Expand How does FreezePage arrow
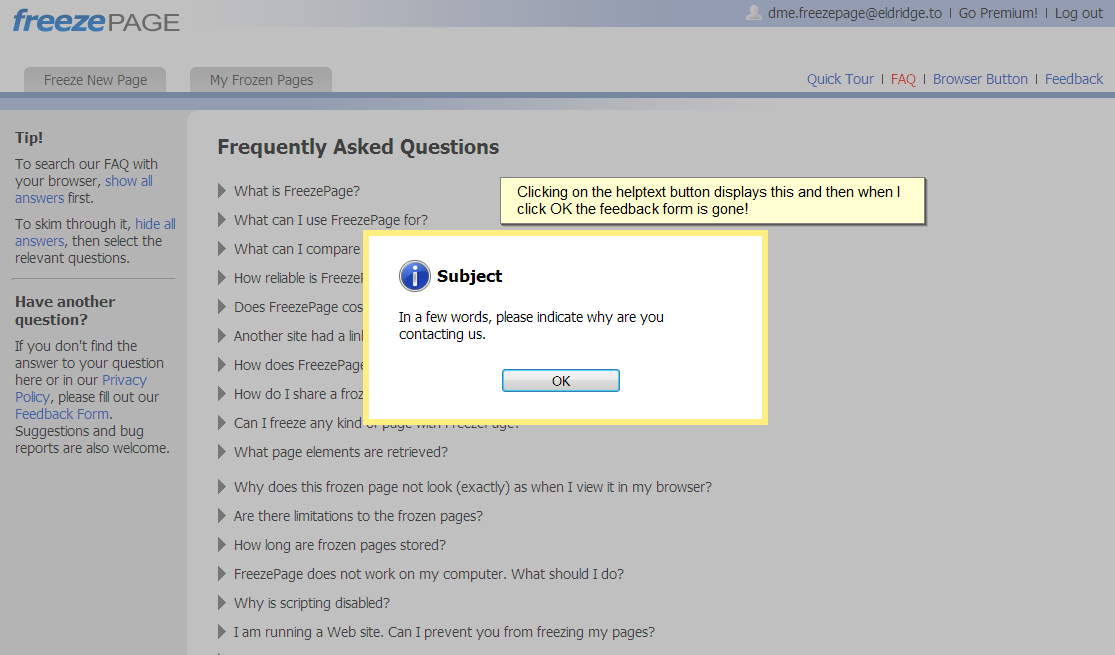1115x655 pixels. point(222,365)
